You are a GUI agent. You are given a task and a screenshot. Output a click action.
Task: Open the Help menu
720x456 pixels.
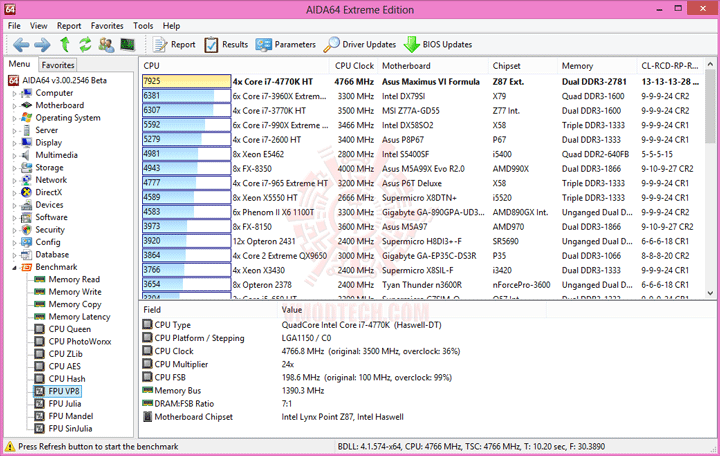tap(171, 26)
